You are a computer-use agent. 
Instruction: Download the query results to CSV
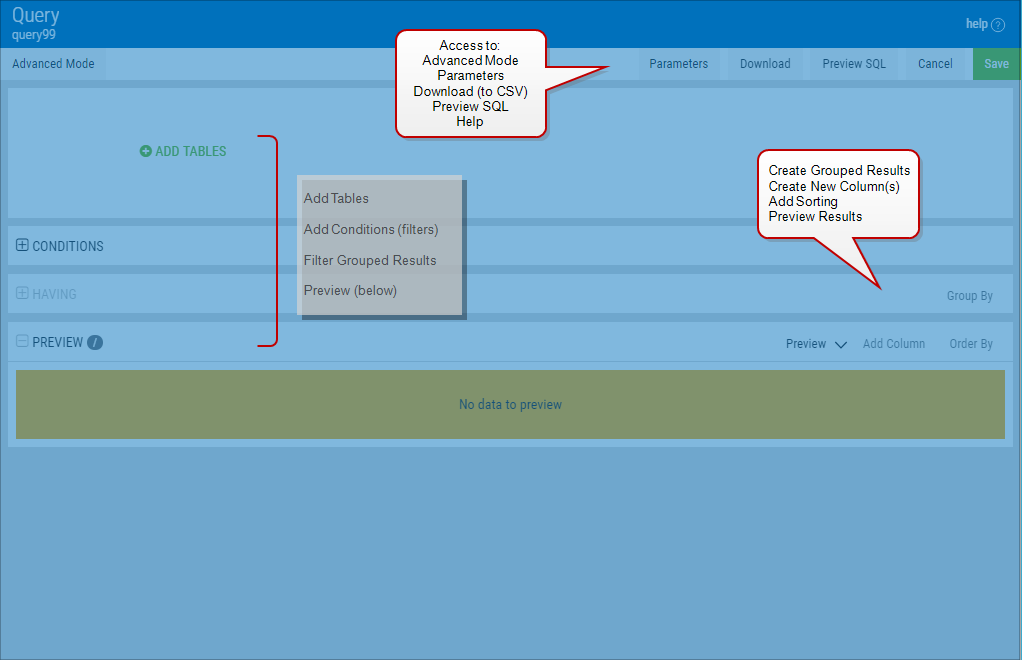(764, 63)
